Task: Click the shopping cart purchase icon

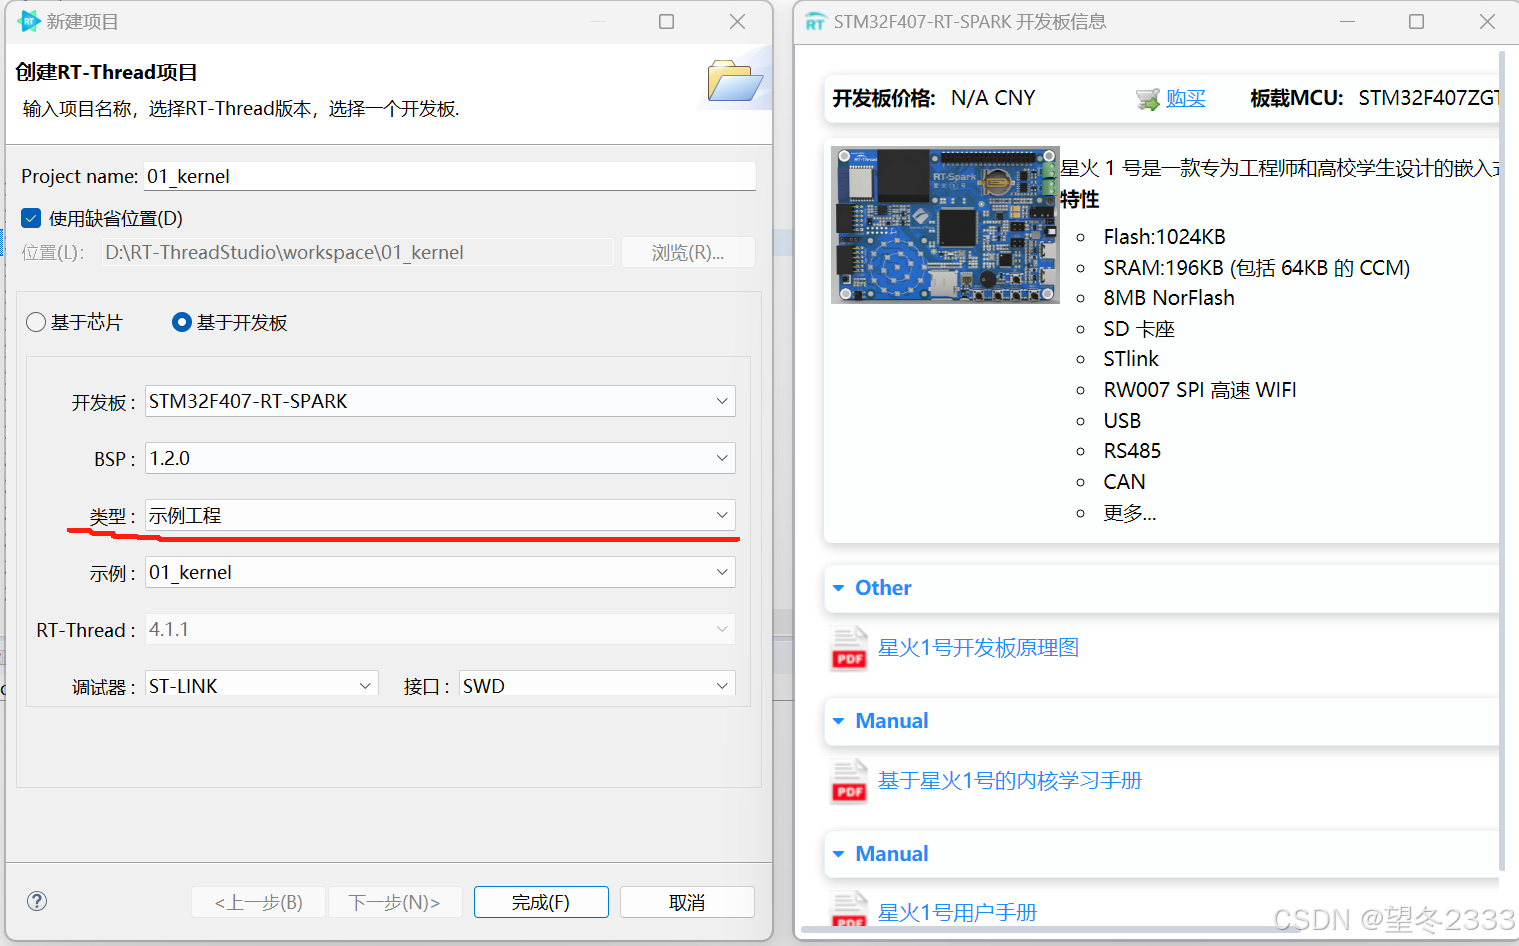Action: [x=1147, y=99]
